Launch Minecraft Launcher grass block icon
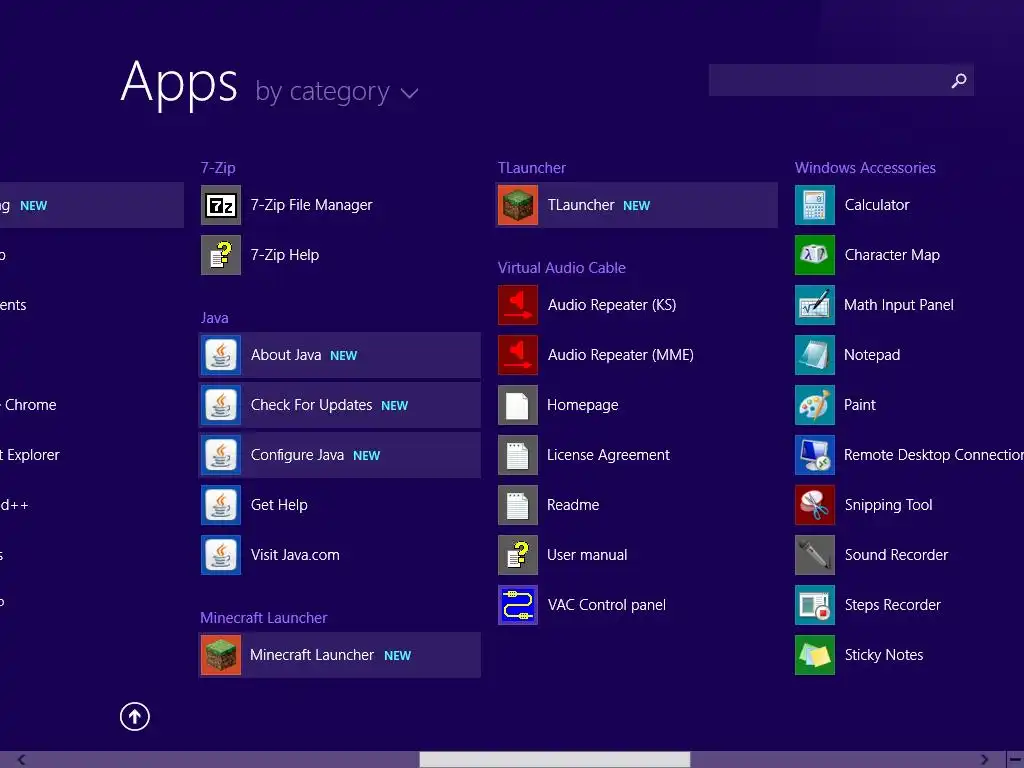The image size is (1024, 768). [x=221, y=655]
